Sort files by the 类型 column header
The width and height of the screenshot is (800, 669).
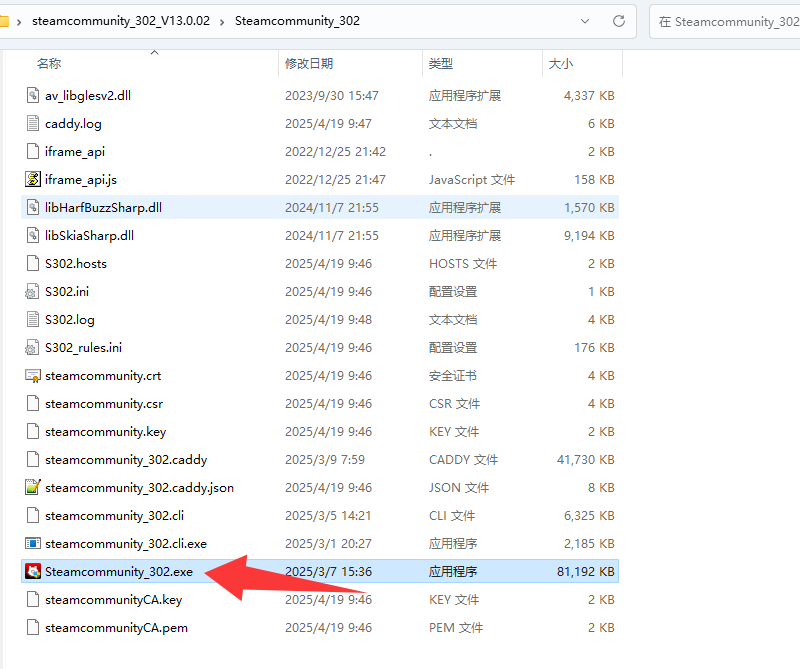coord(441,63)
